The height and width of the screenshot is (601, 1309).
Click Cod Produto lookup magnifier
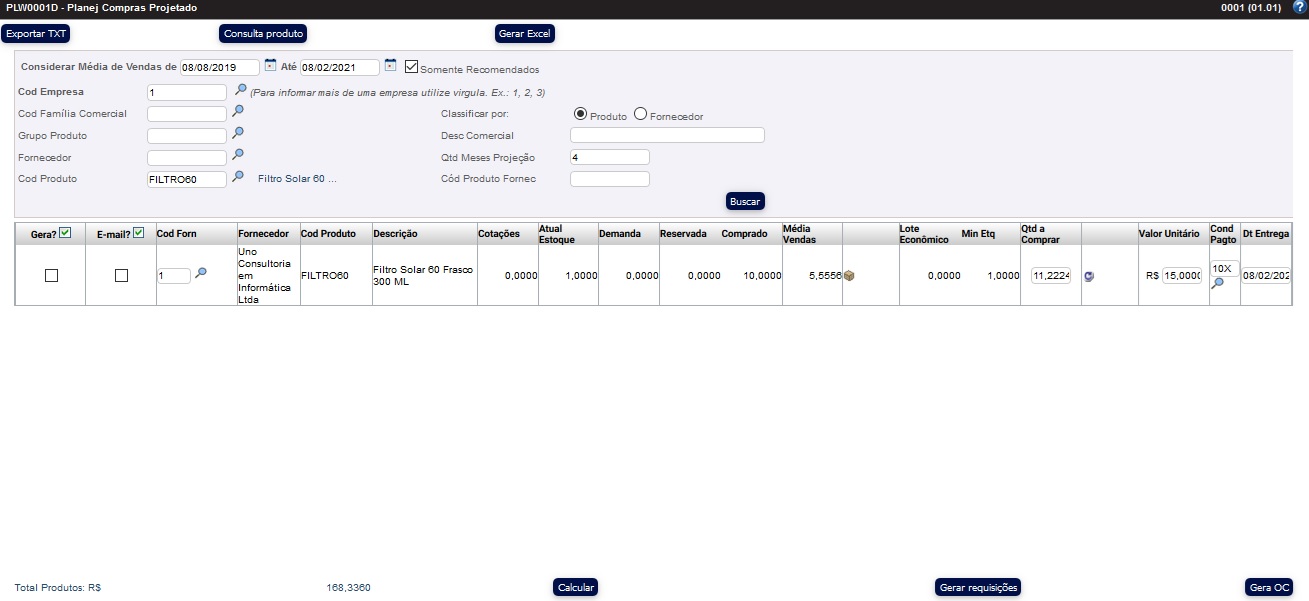coord(238,177)
